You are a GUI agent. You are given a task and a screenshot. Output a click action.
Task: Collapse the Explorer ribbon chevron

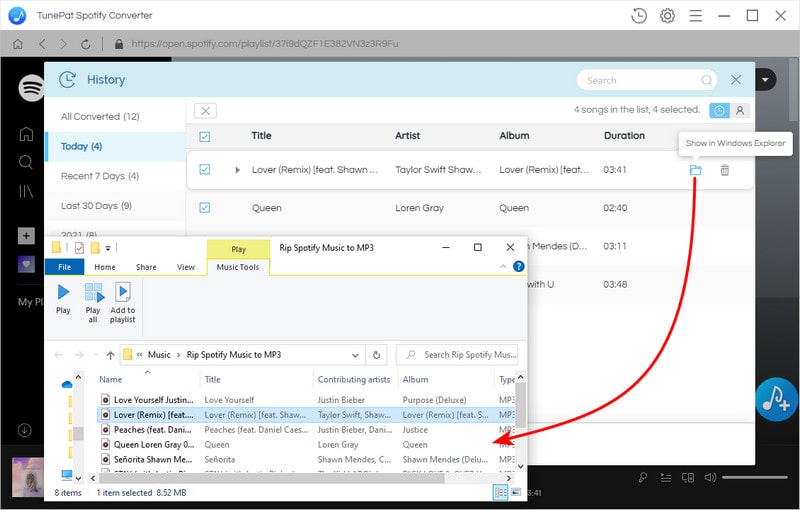(x=503, y=266)
